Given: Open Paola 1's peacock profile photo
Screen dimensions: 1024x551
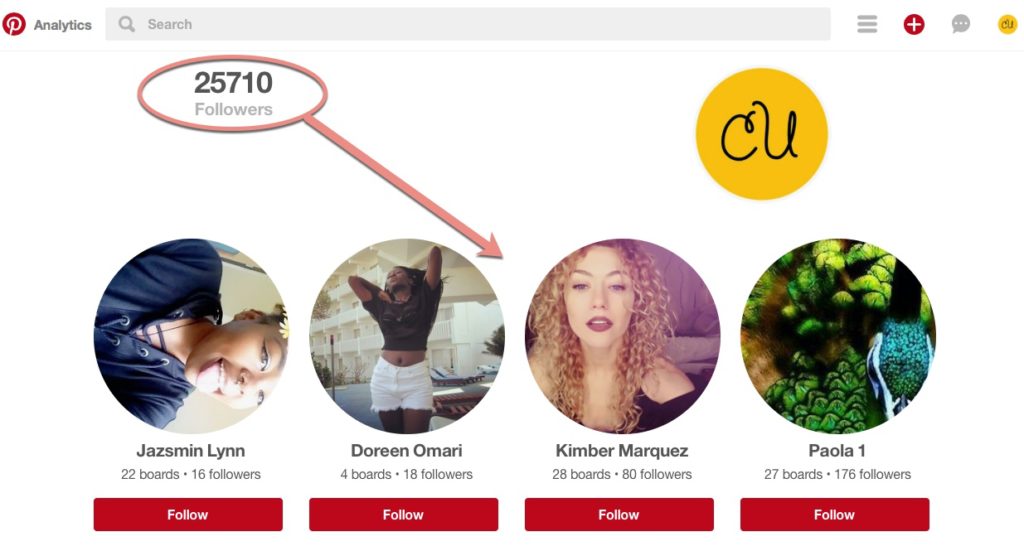Looking at the screenshot, I should click(838, 336).
